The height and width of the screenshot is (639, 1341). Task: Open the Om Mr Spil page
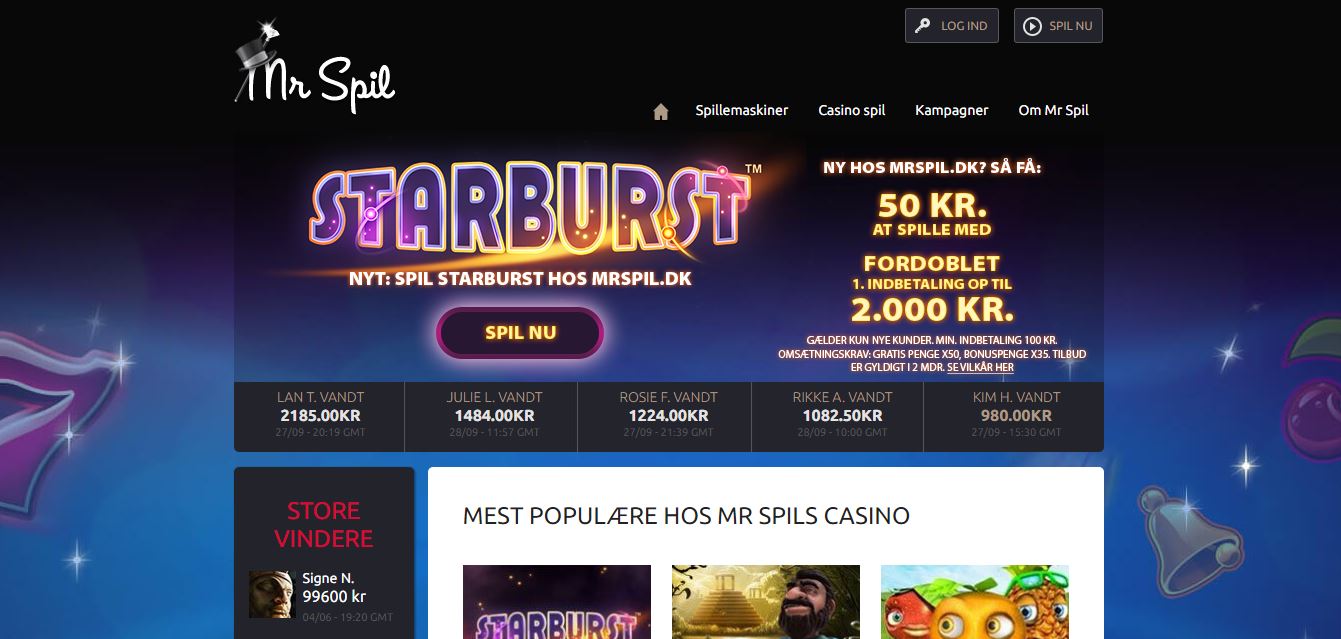pos(1053,110)
